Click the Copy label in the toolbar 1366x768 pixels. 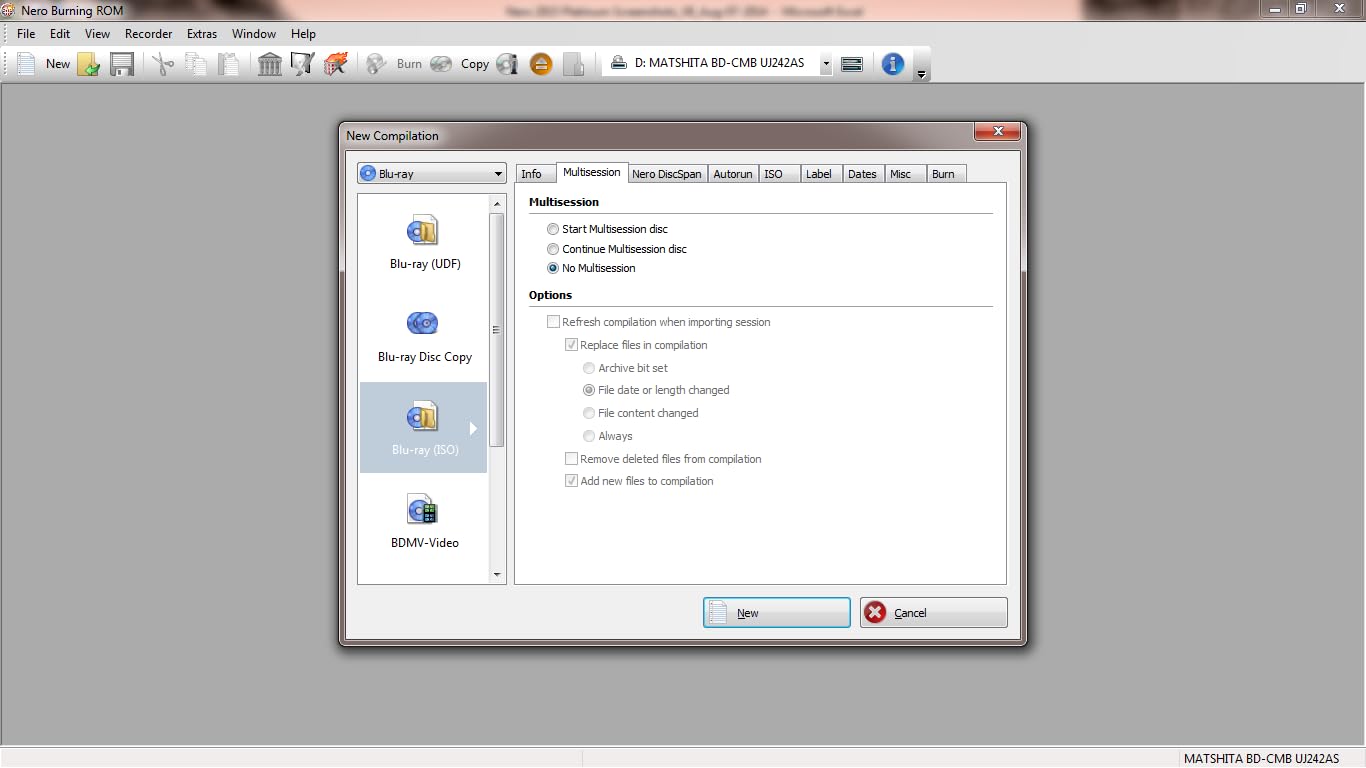[475, 64]
